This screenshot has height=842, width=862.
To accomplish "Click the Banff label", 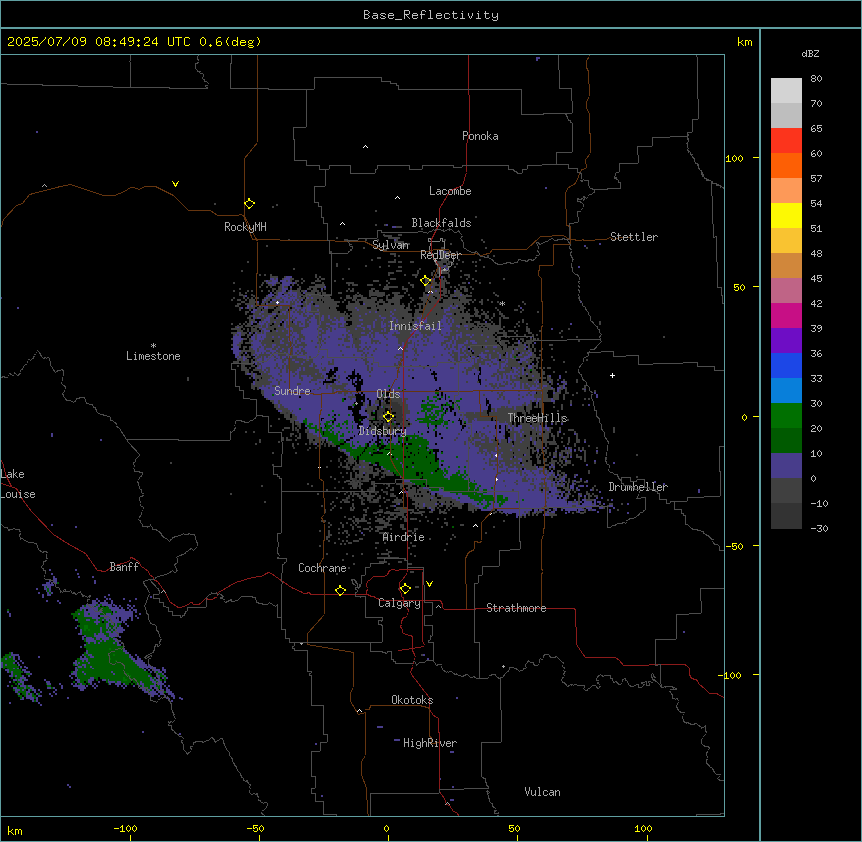I will click(x=124, y=567).
